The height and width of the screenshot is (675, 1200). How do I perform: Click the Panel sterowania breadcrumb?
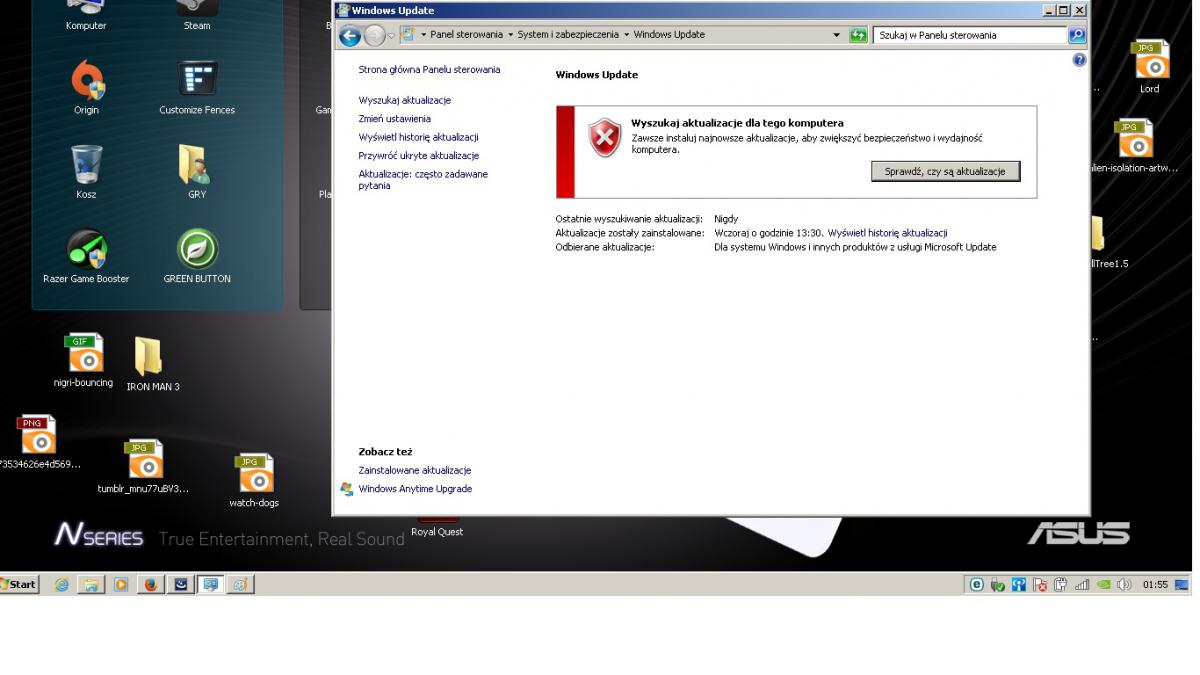click(x=467, y=35)
